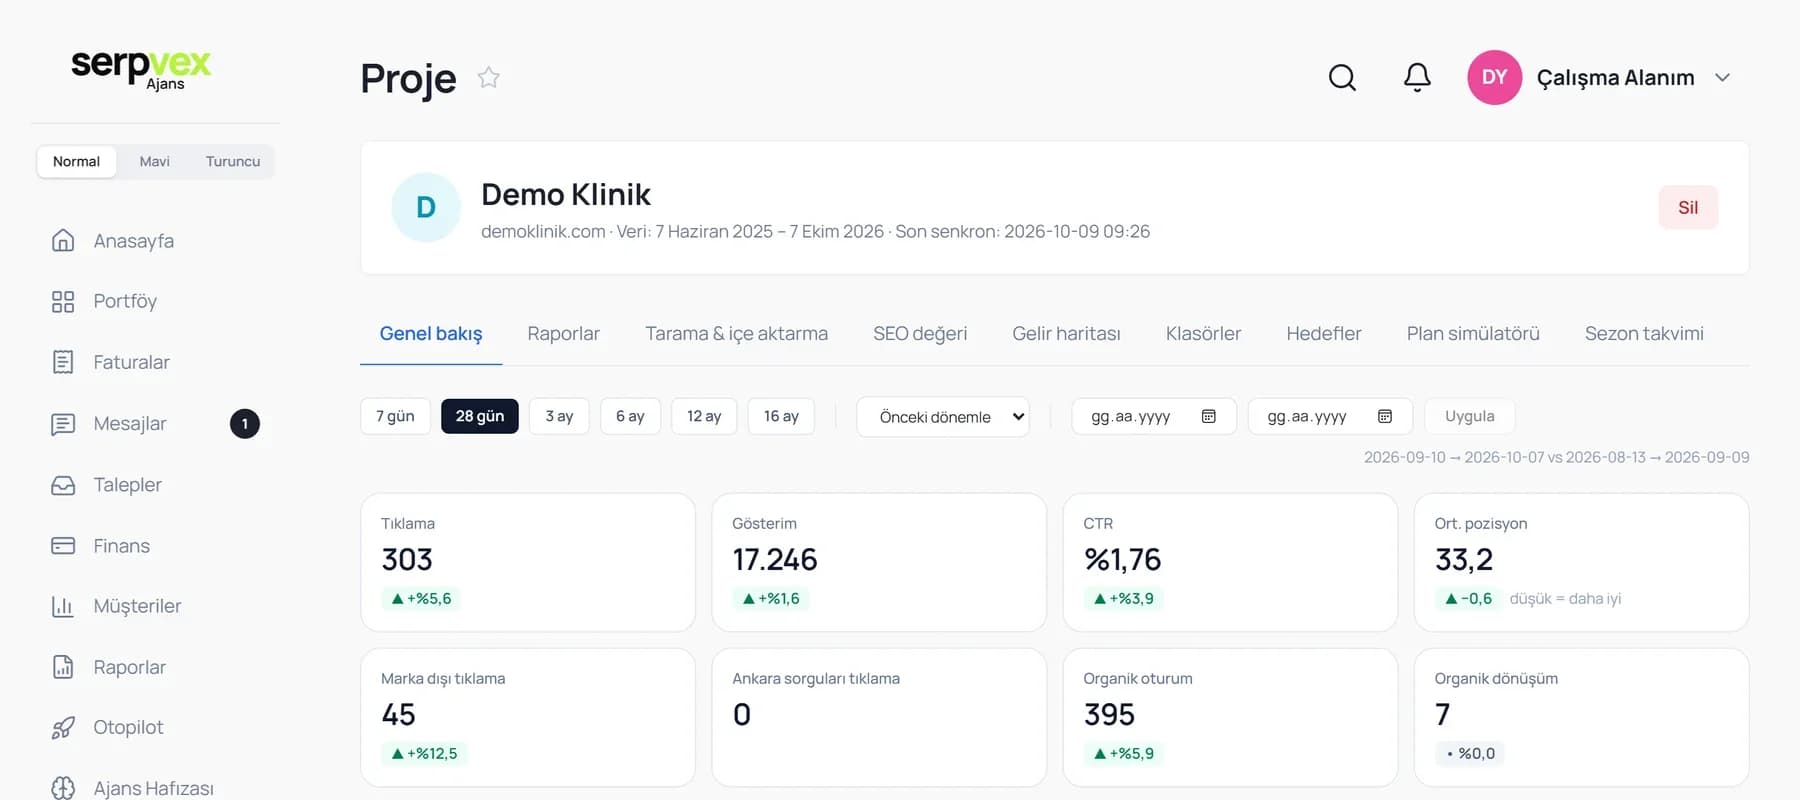
Task: Switch theme to Normal
Action: (76, 161)
